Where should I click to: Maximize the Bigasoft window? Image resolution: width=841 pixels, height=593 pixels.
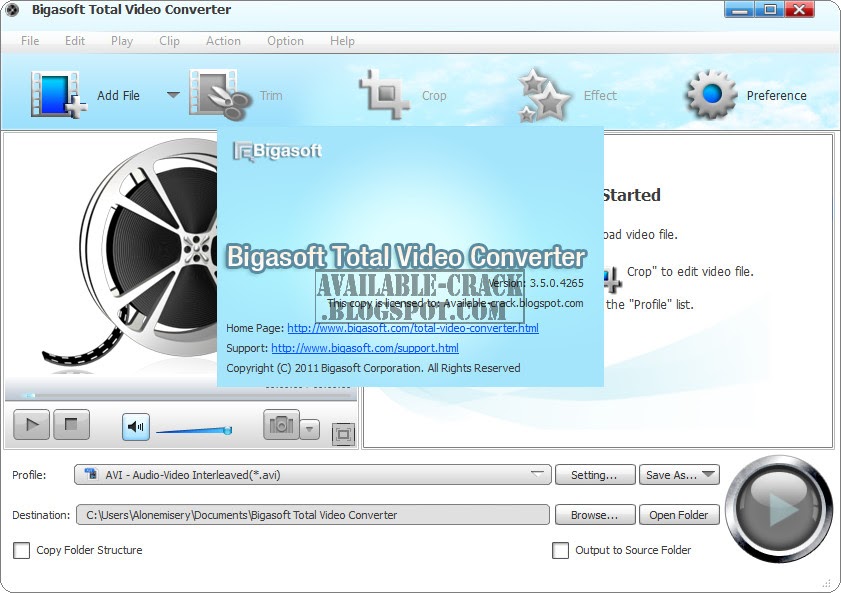pyautogui.click(x=770, y=9)
